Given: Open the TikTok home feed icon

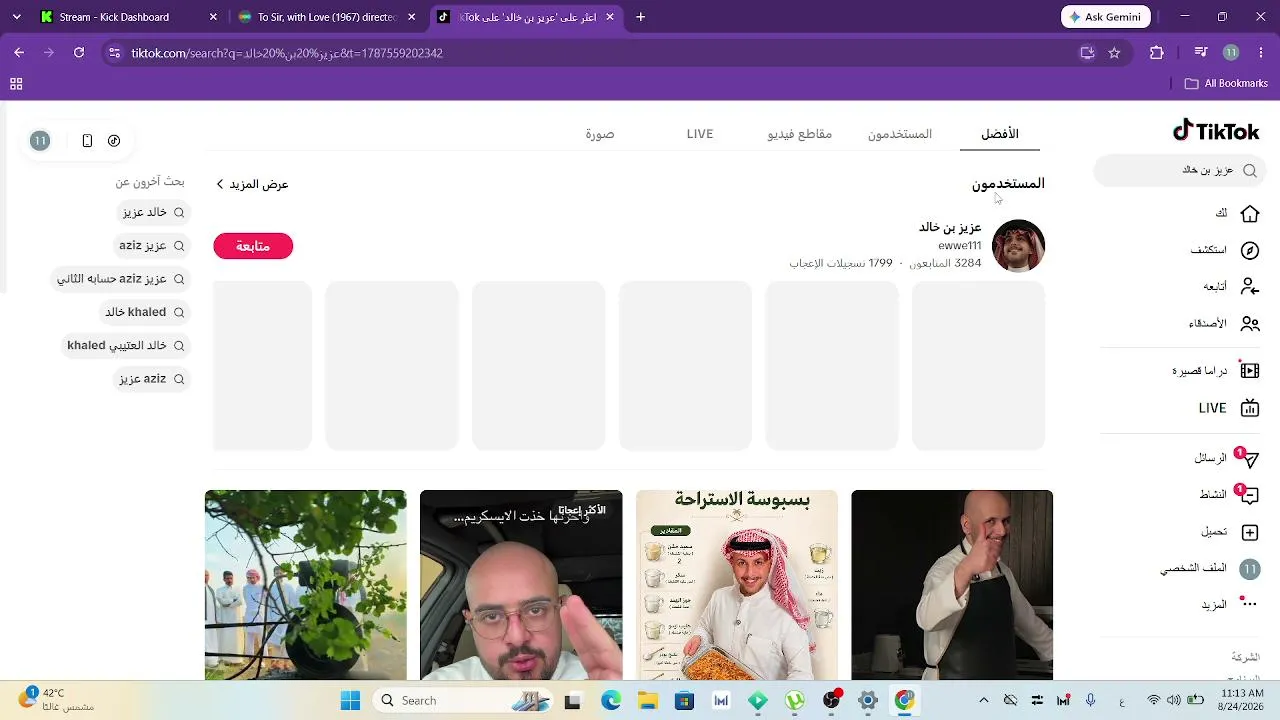Looking at the screenshot, I should [1249, 214].
